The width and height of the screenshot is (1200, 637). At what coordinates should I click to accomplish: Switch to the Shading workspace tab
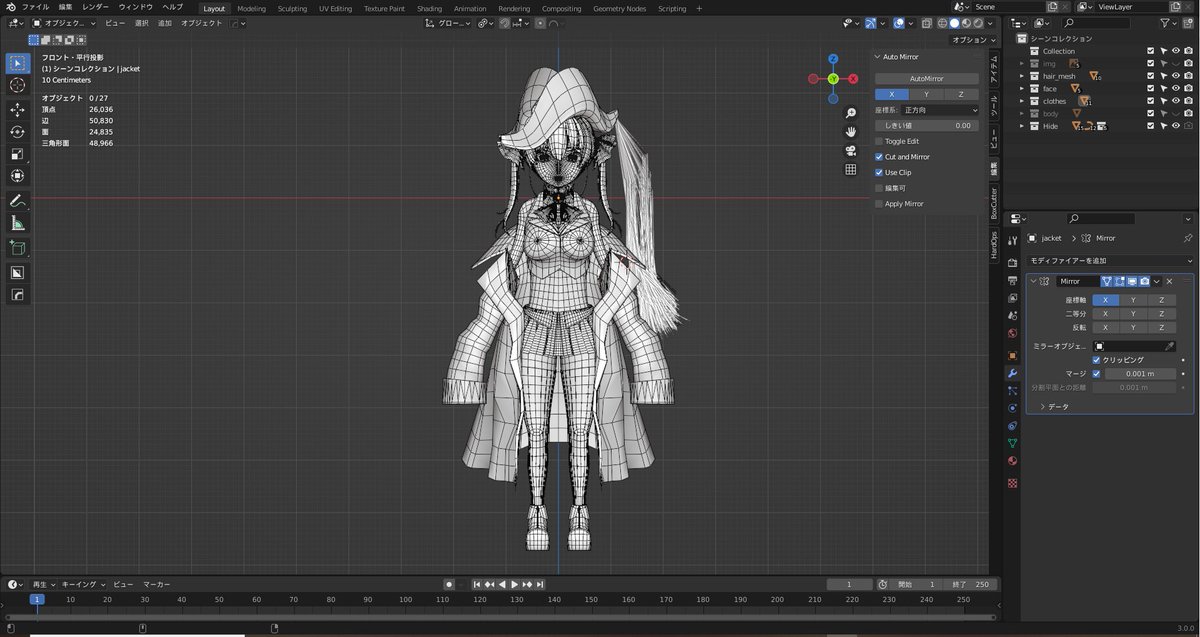coord(429,8)
